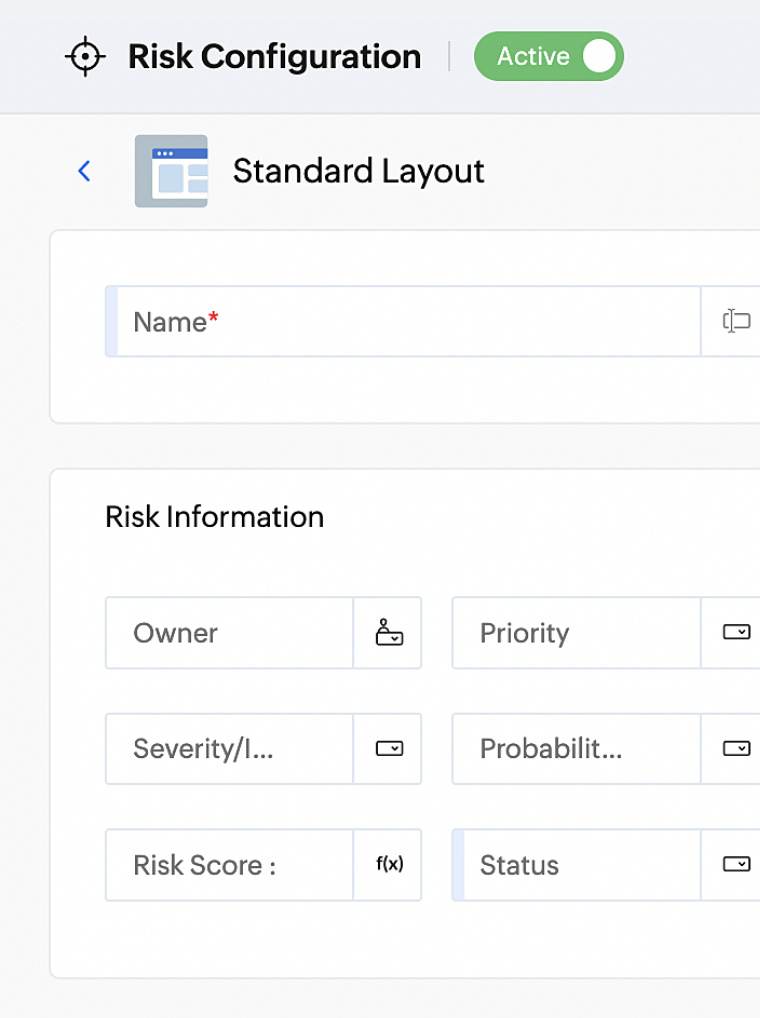Select the Status field card
Viewport: 760px width, 1018px height.
575,864
